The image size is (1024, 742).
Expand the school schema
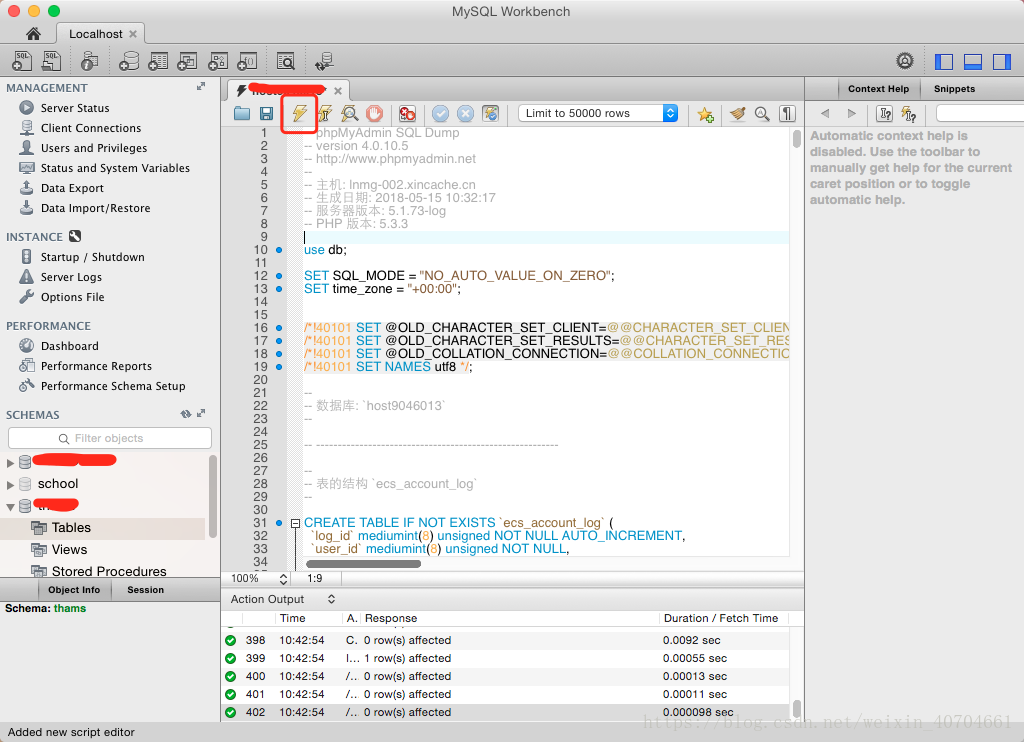tap(10, 485)
